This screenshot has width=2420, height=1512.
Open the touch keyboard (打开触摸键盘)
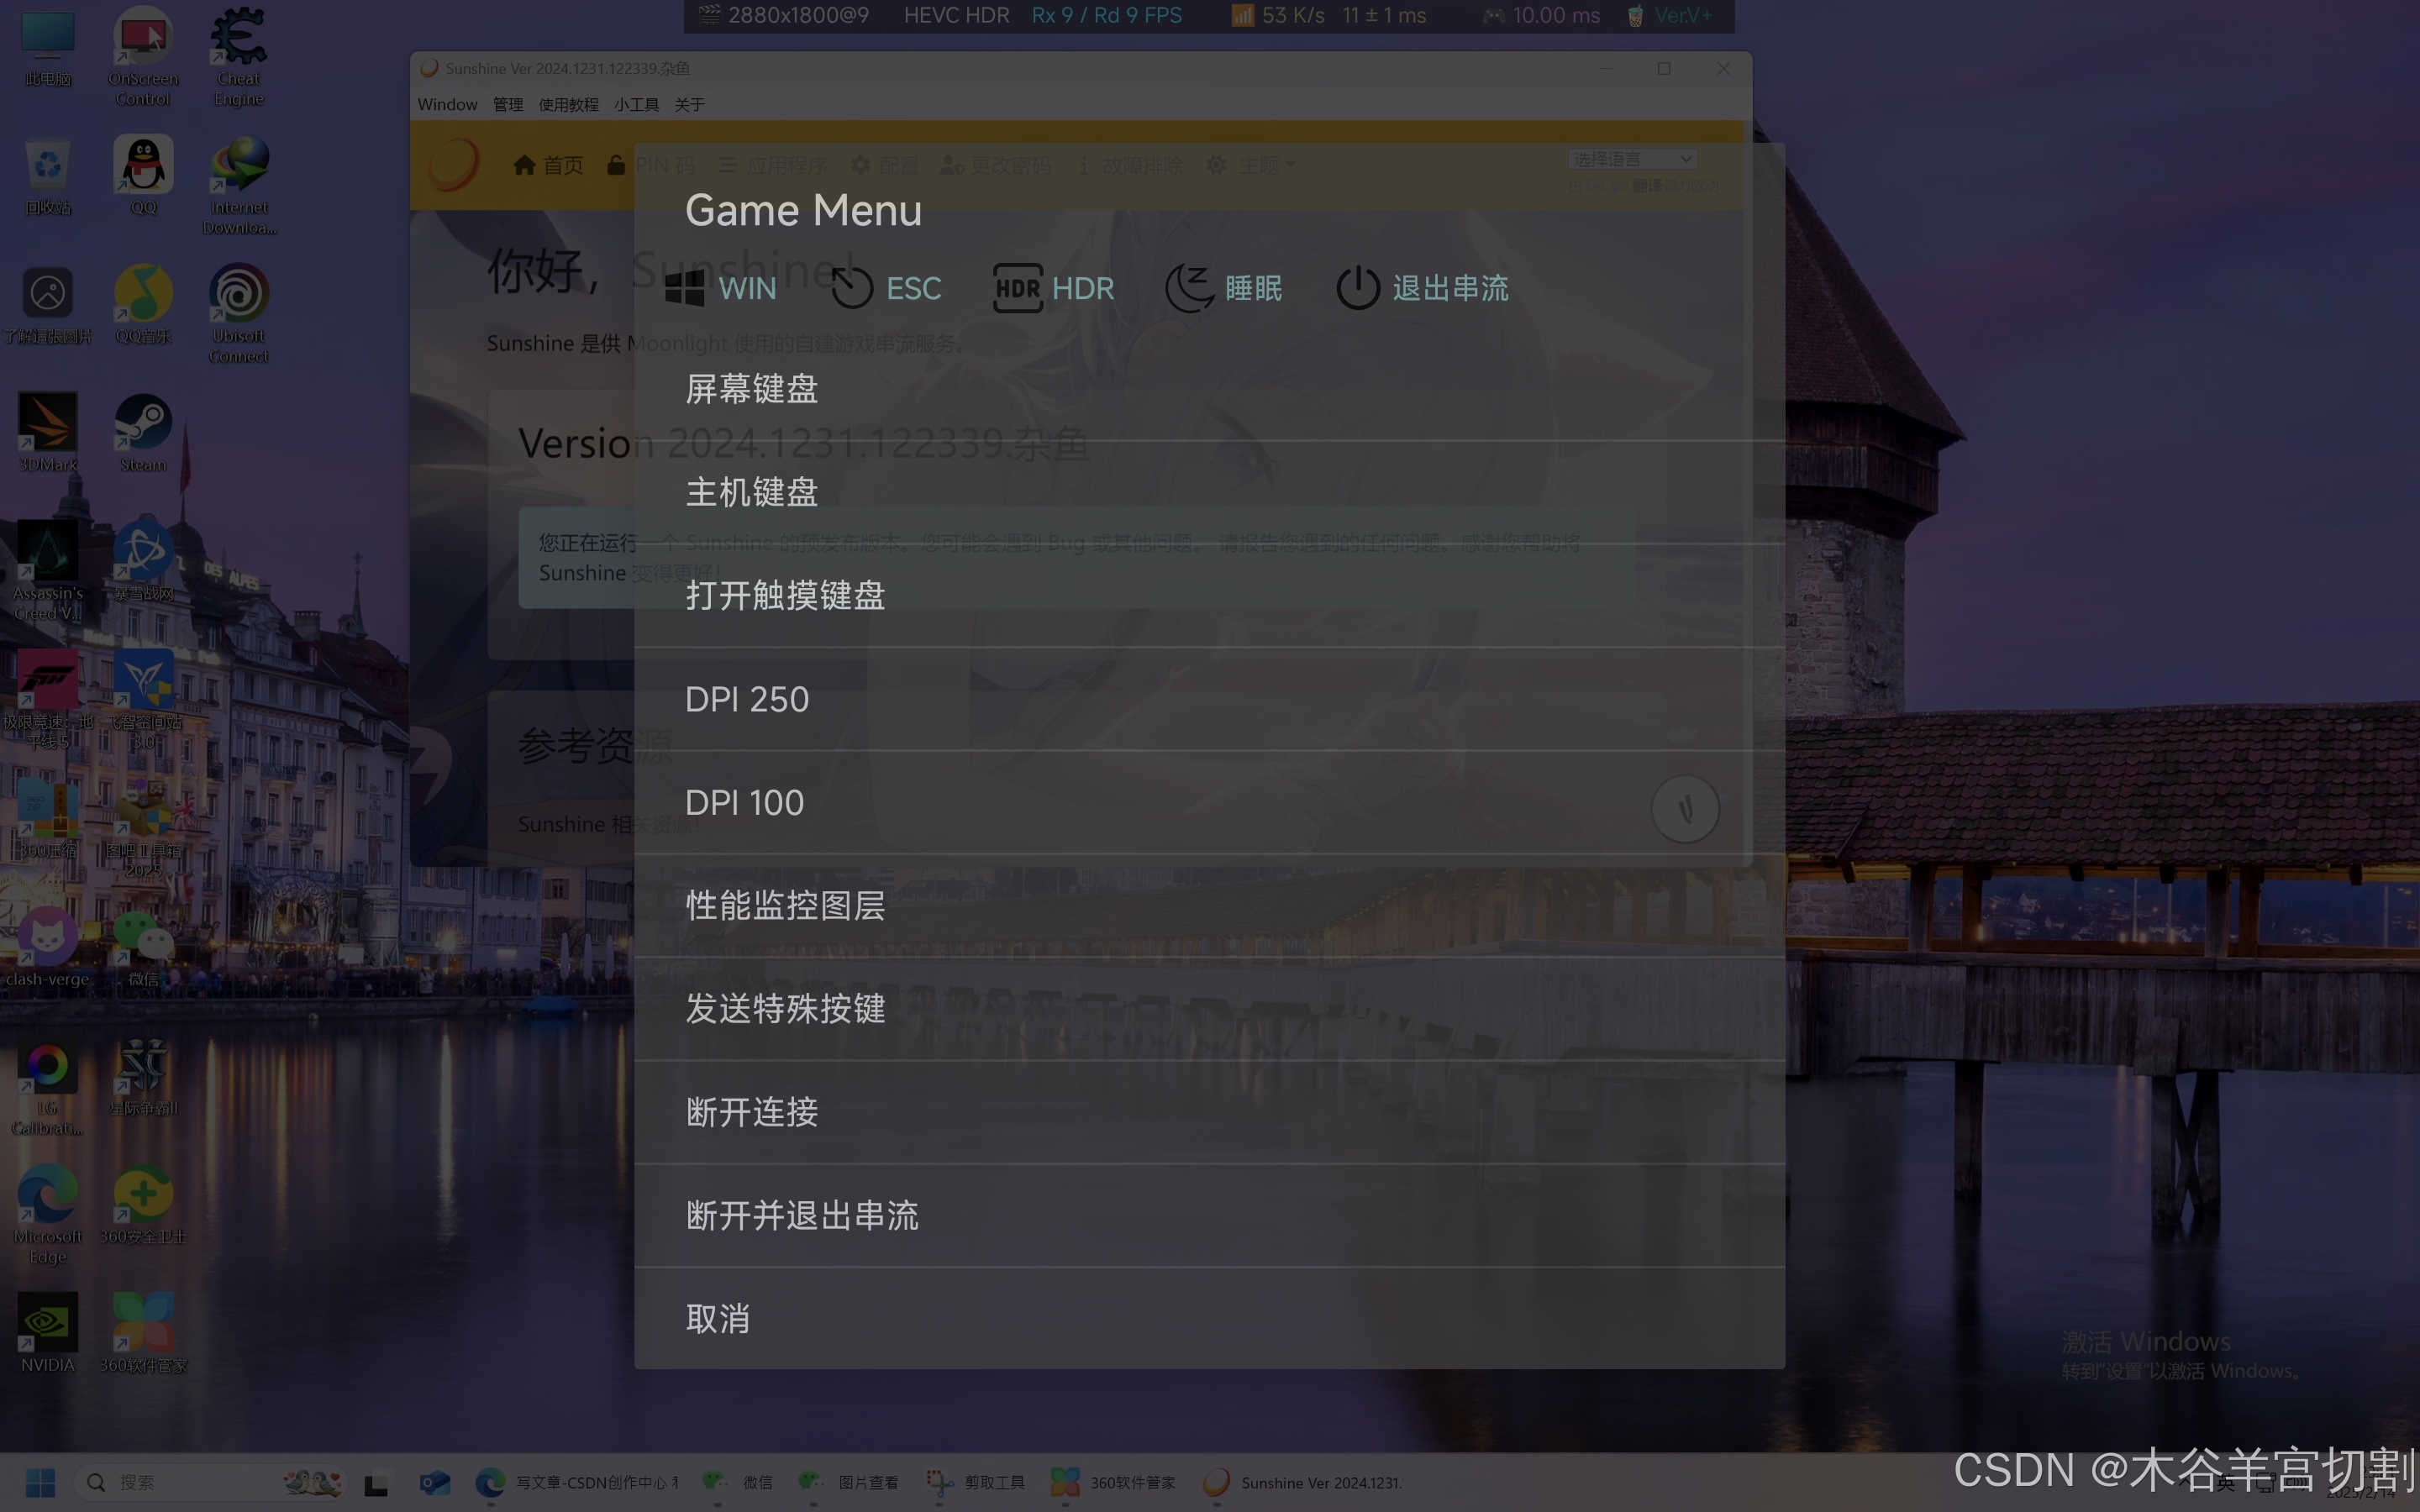(x=785, y=596)
